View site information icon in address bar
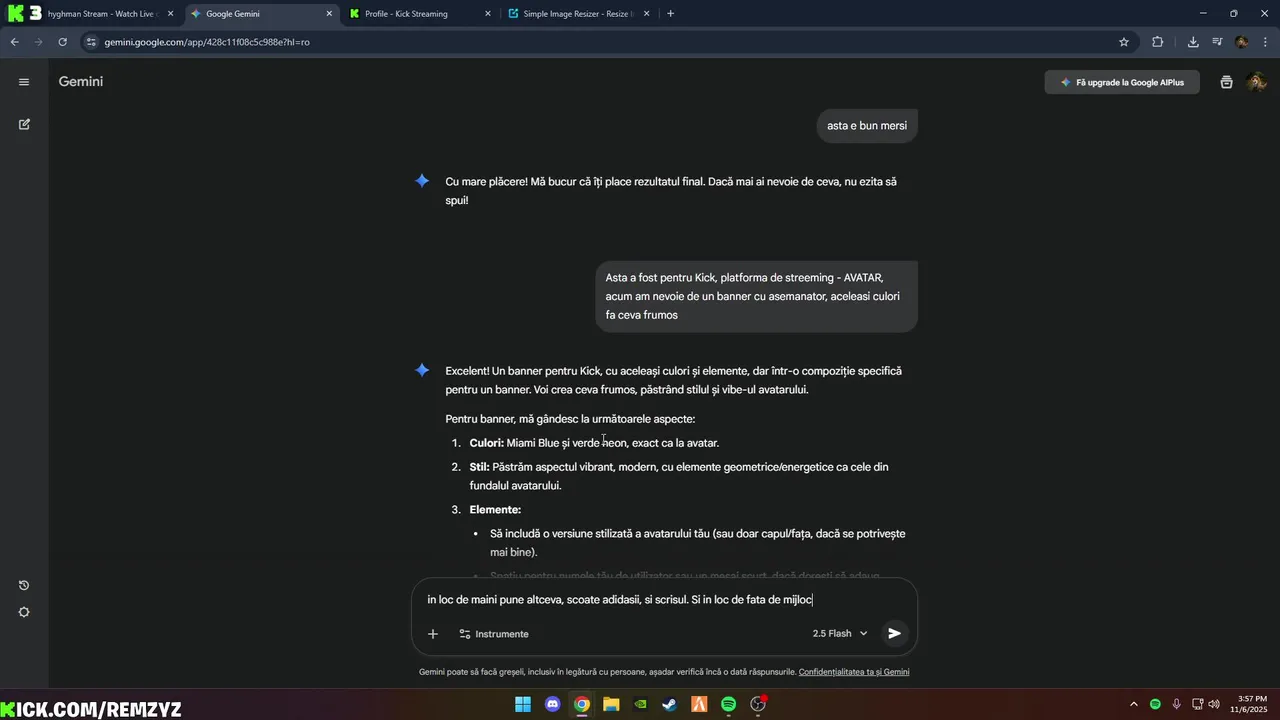 [x=91, y=42]
